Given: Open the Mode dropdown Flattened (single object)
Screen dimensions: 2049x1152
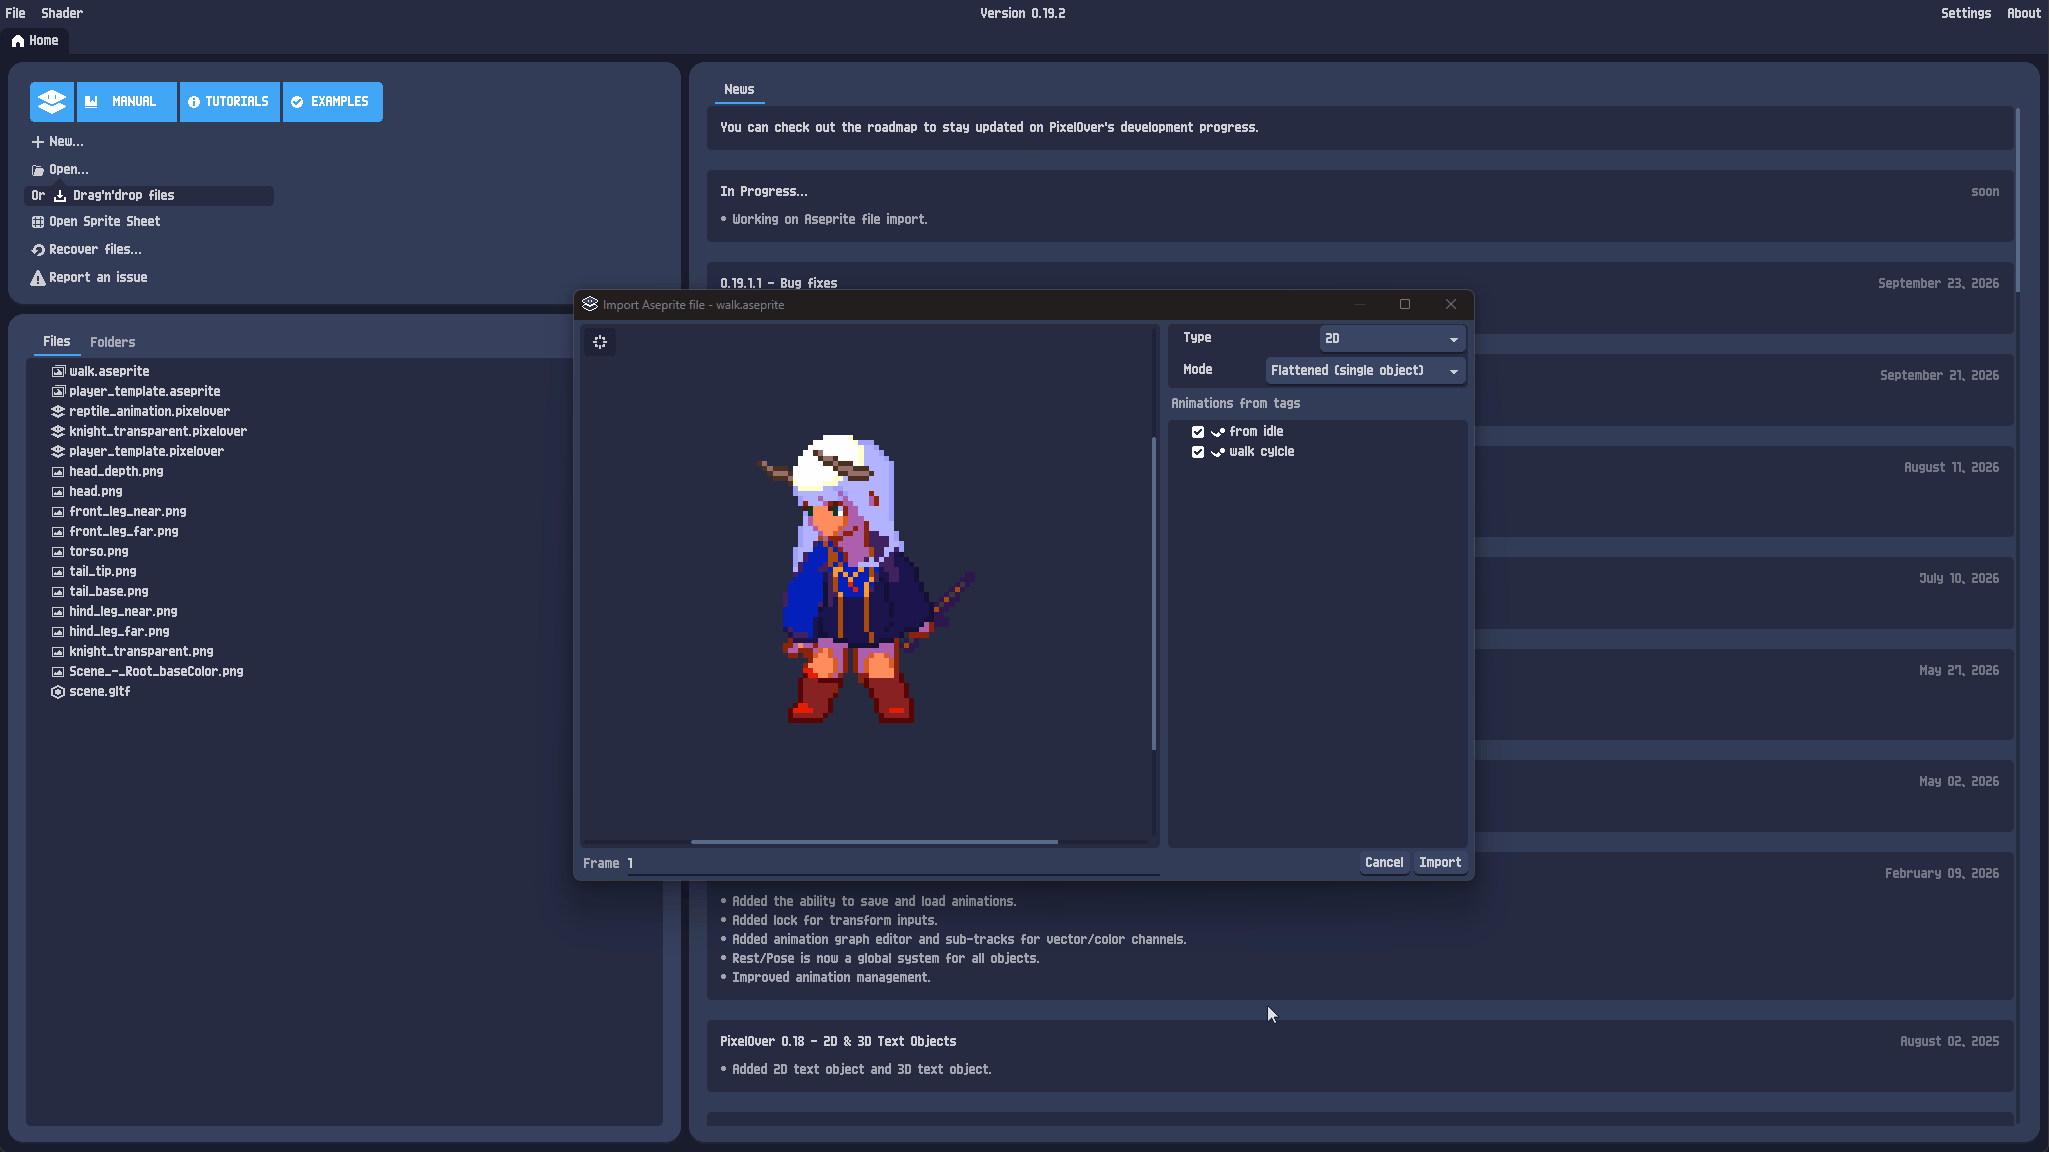Looking at the screenshot, I should (1365, 371).
